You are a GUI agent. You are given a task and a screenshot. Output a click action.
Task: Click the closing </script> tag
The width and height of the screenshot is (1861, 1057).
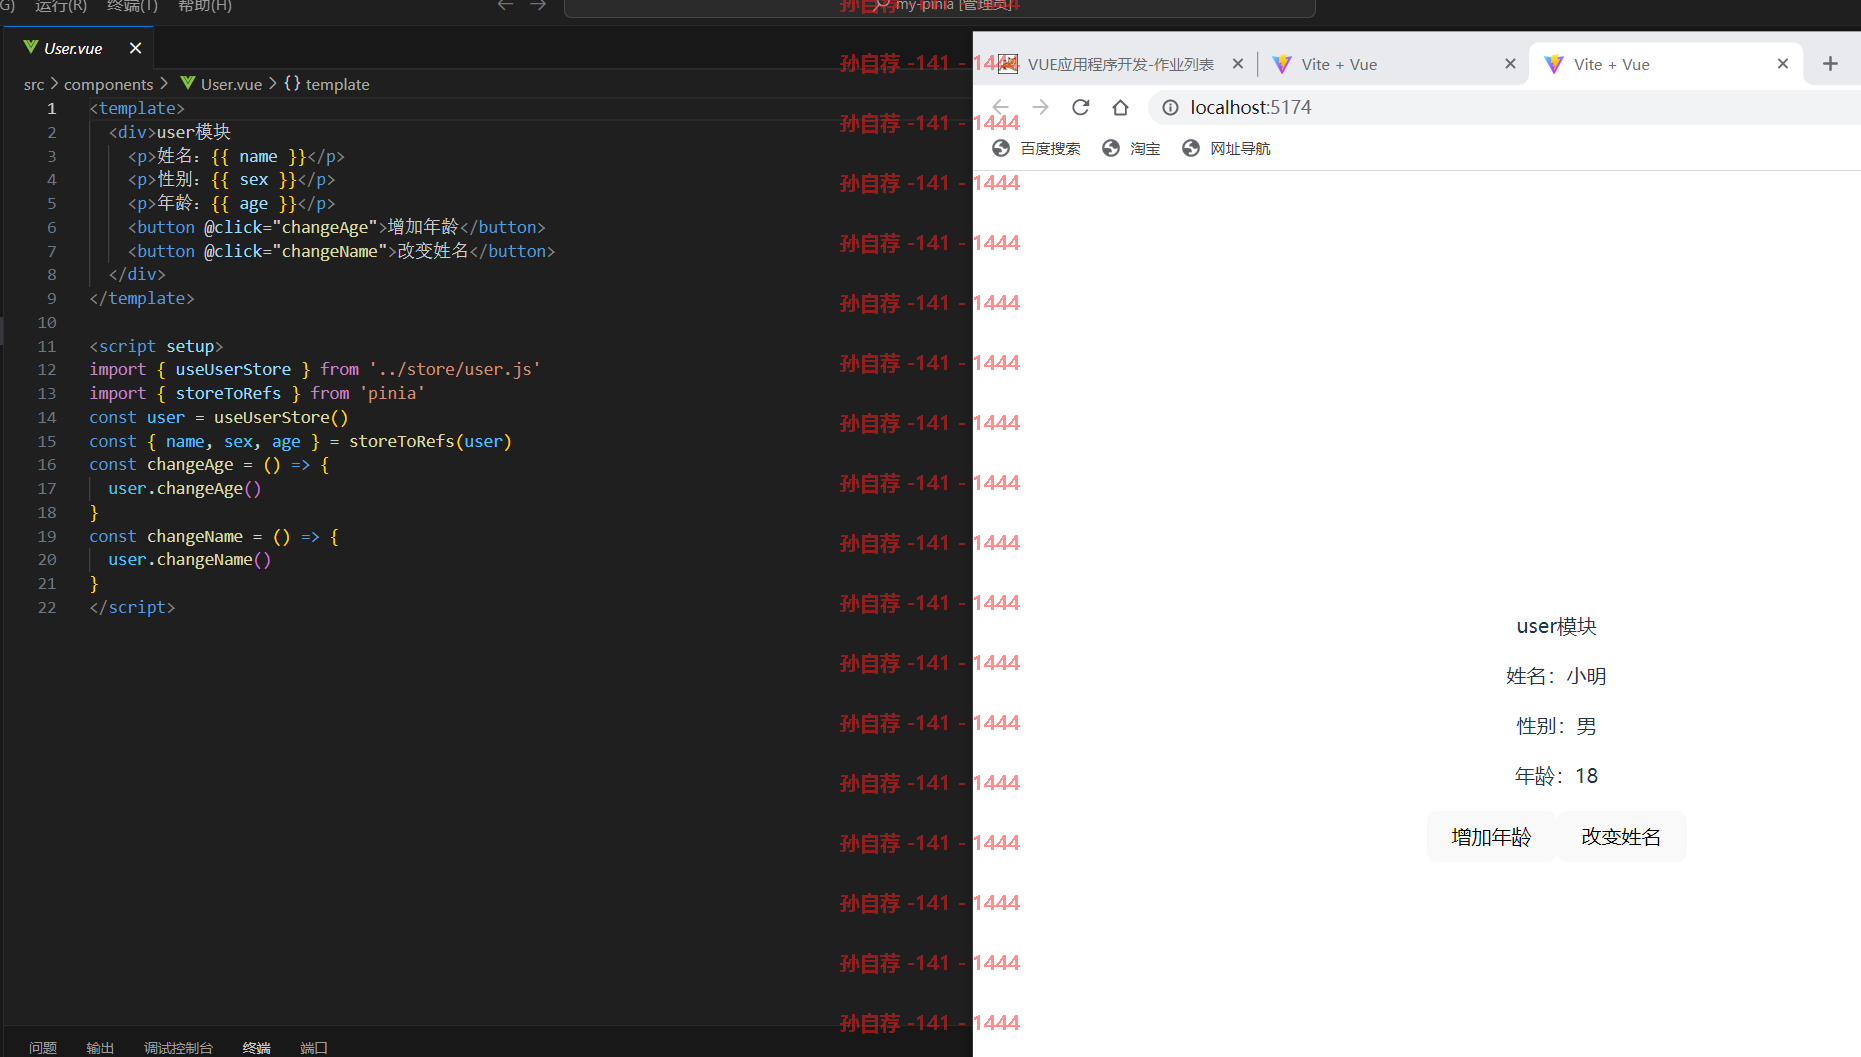(x=132, y=607)
